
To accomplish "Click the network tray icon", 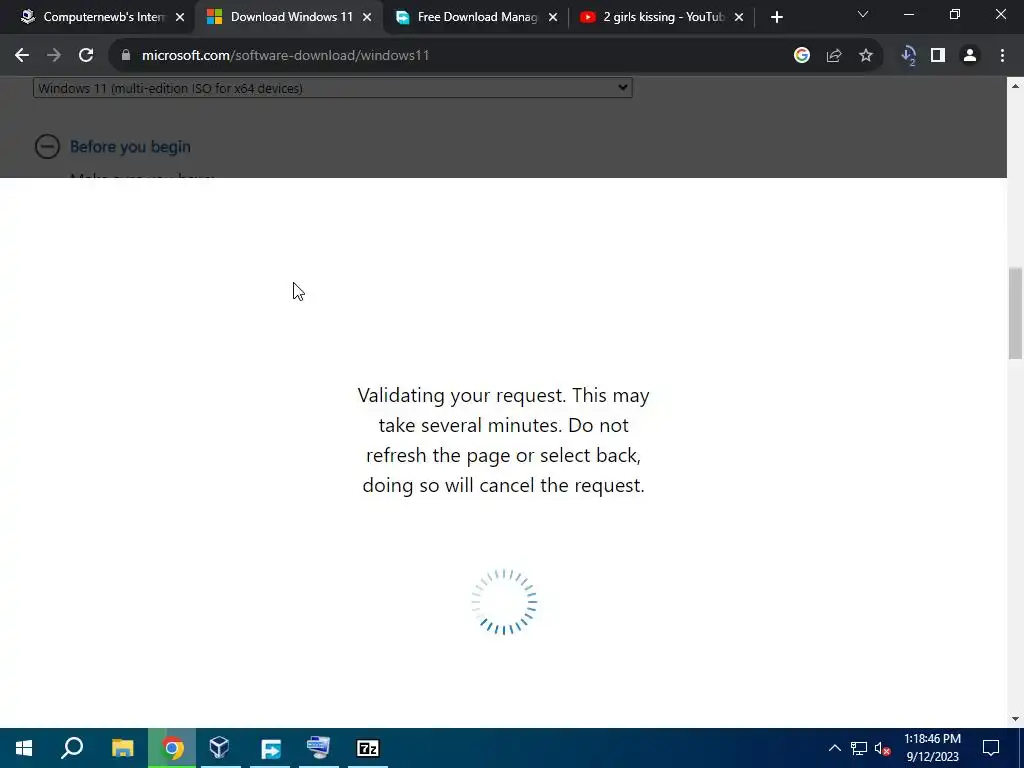I will pyautogui.click(x=858, y=748).
